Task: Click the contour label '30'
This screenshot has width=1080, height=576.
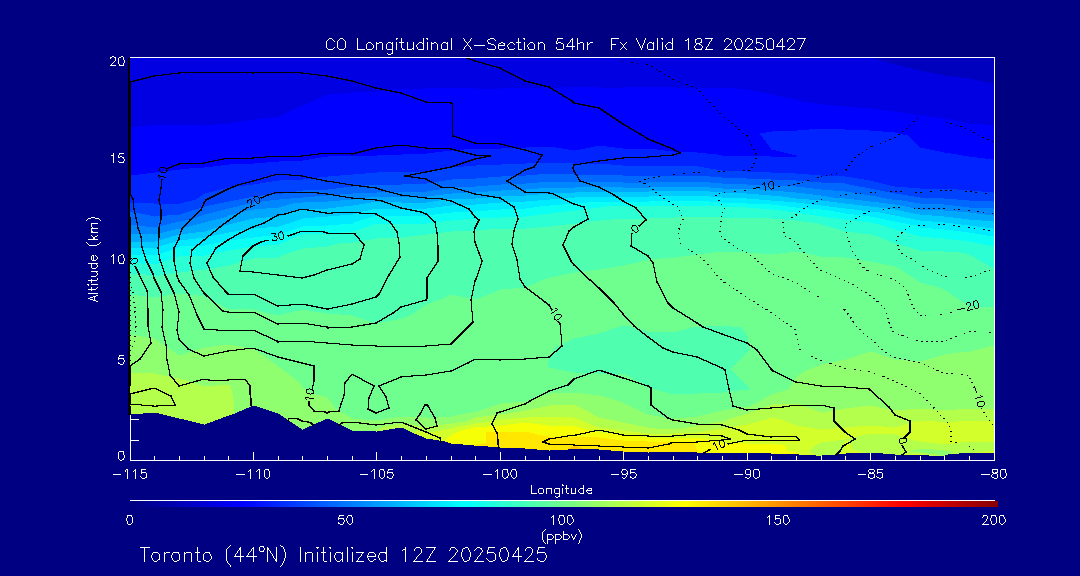Action: click(x=277, y=236)
